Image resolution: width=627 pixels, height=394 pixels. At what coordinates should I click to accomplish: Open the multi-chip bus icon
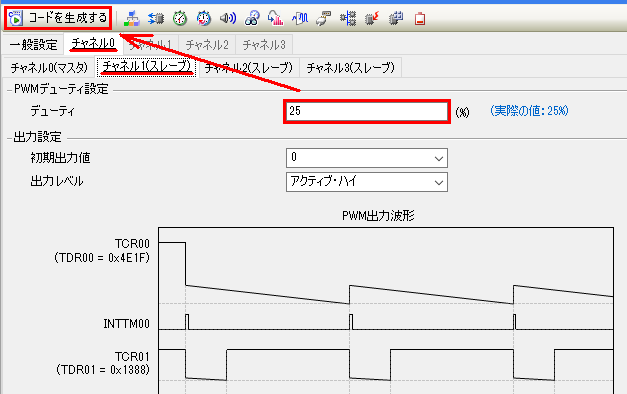tap(348, 18)
